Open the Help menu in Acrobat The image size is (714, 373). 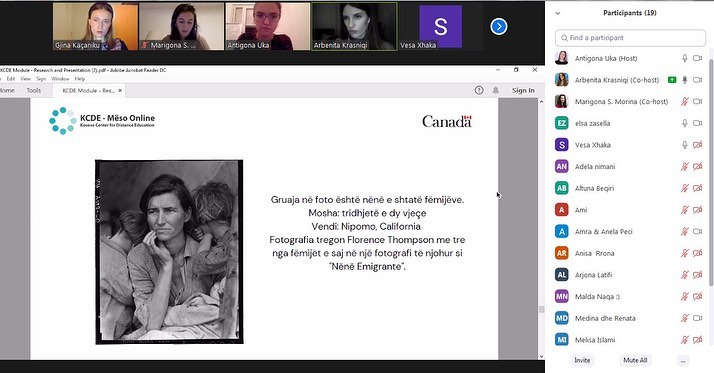80,79
